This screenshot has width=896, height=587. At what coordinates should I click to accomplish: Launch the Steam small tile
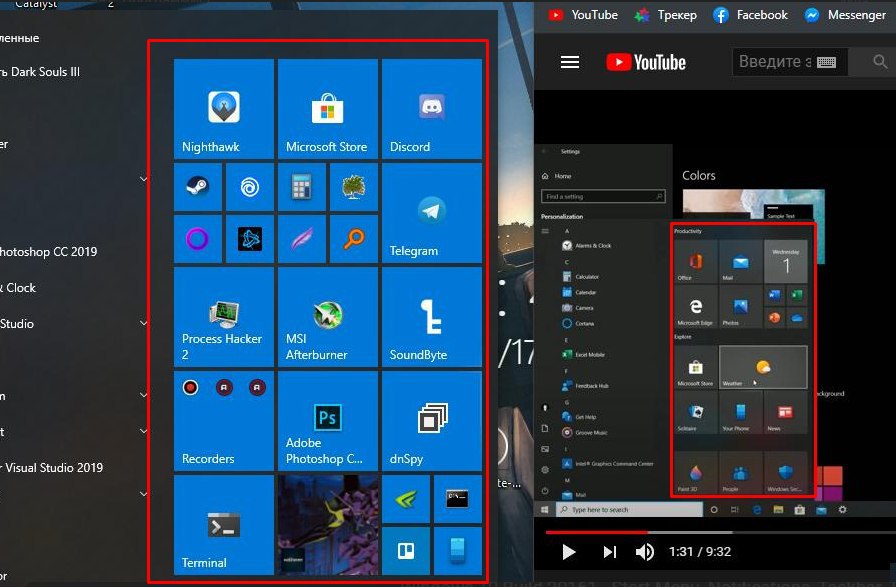[198, 187]
